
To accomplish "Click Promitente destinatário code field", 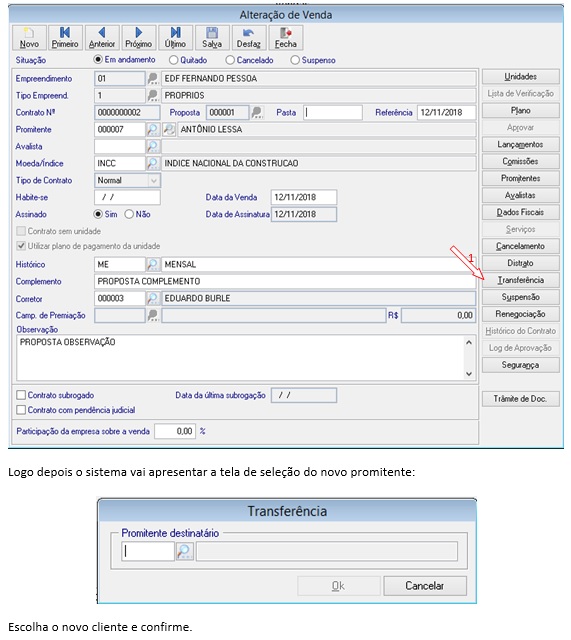I will pyautogui.click(x=148, y=551).
